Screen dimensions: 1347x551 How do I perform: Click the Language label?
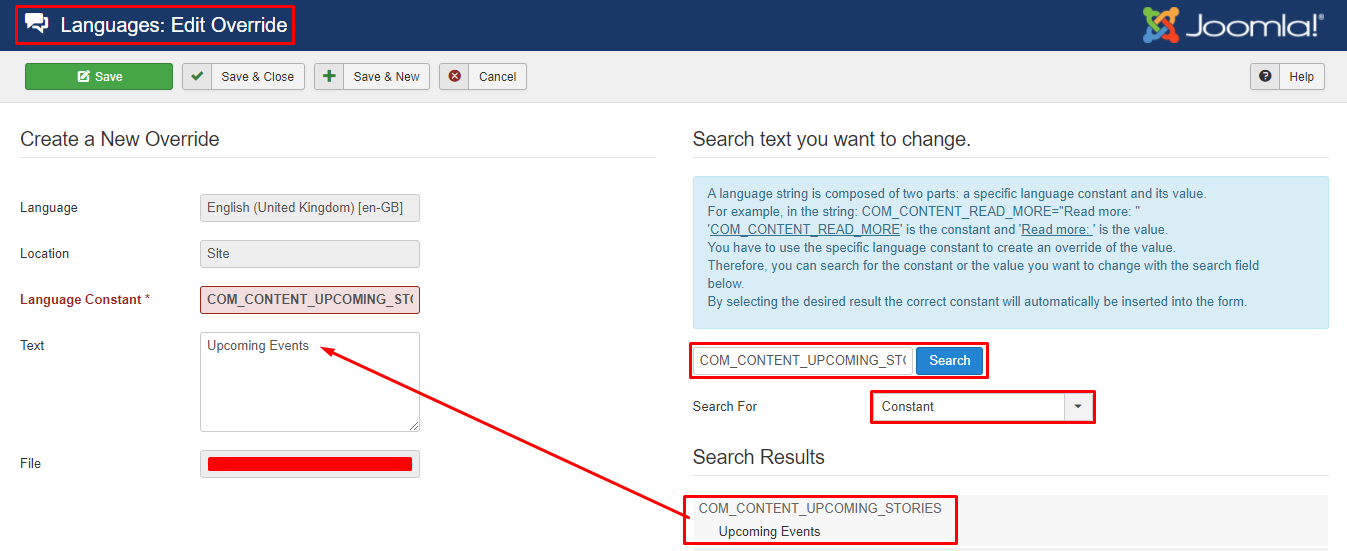pyautogui.click(x=49, y=208)
